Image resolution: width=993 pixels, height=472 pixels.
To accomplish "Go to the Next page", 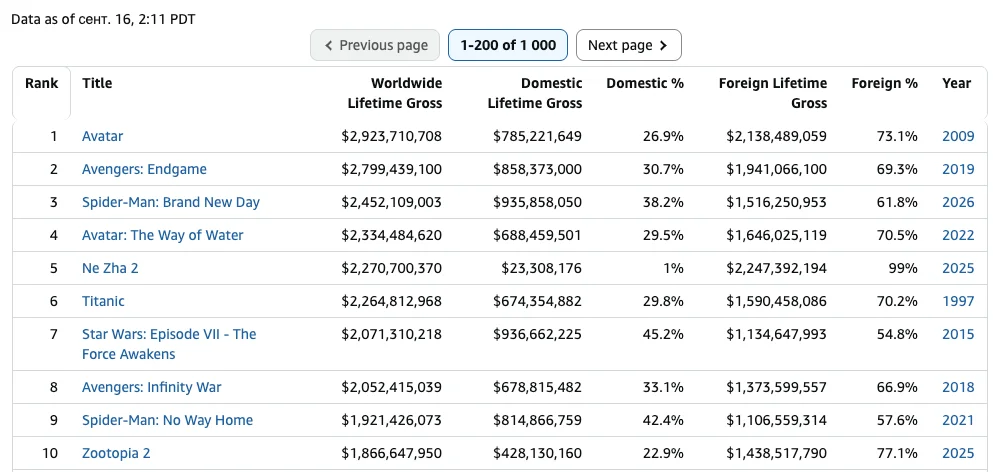I will (628, 45).
